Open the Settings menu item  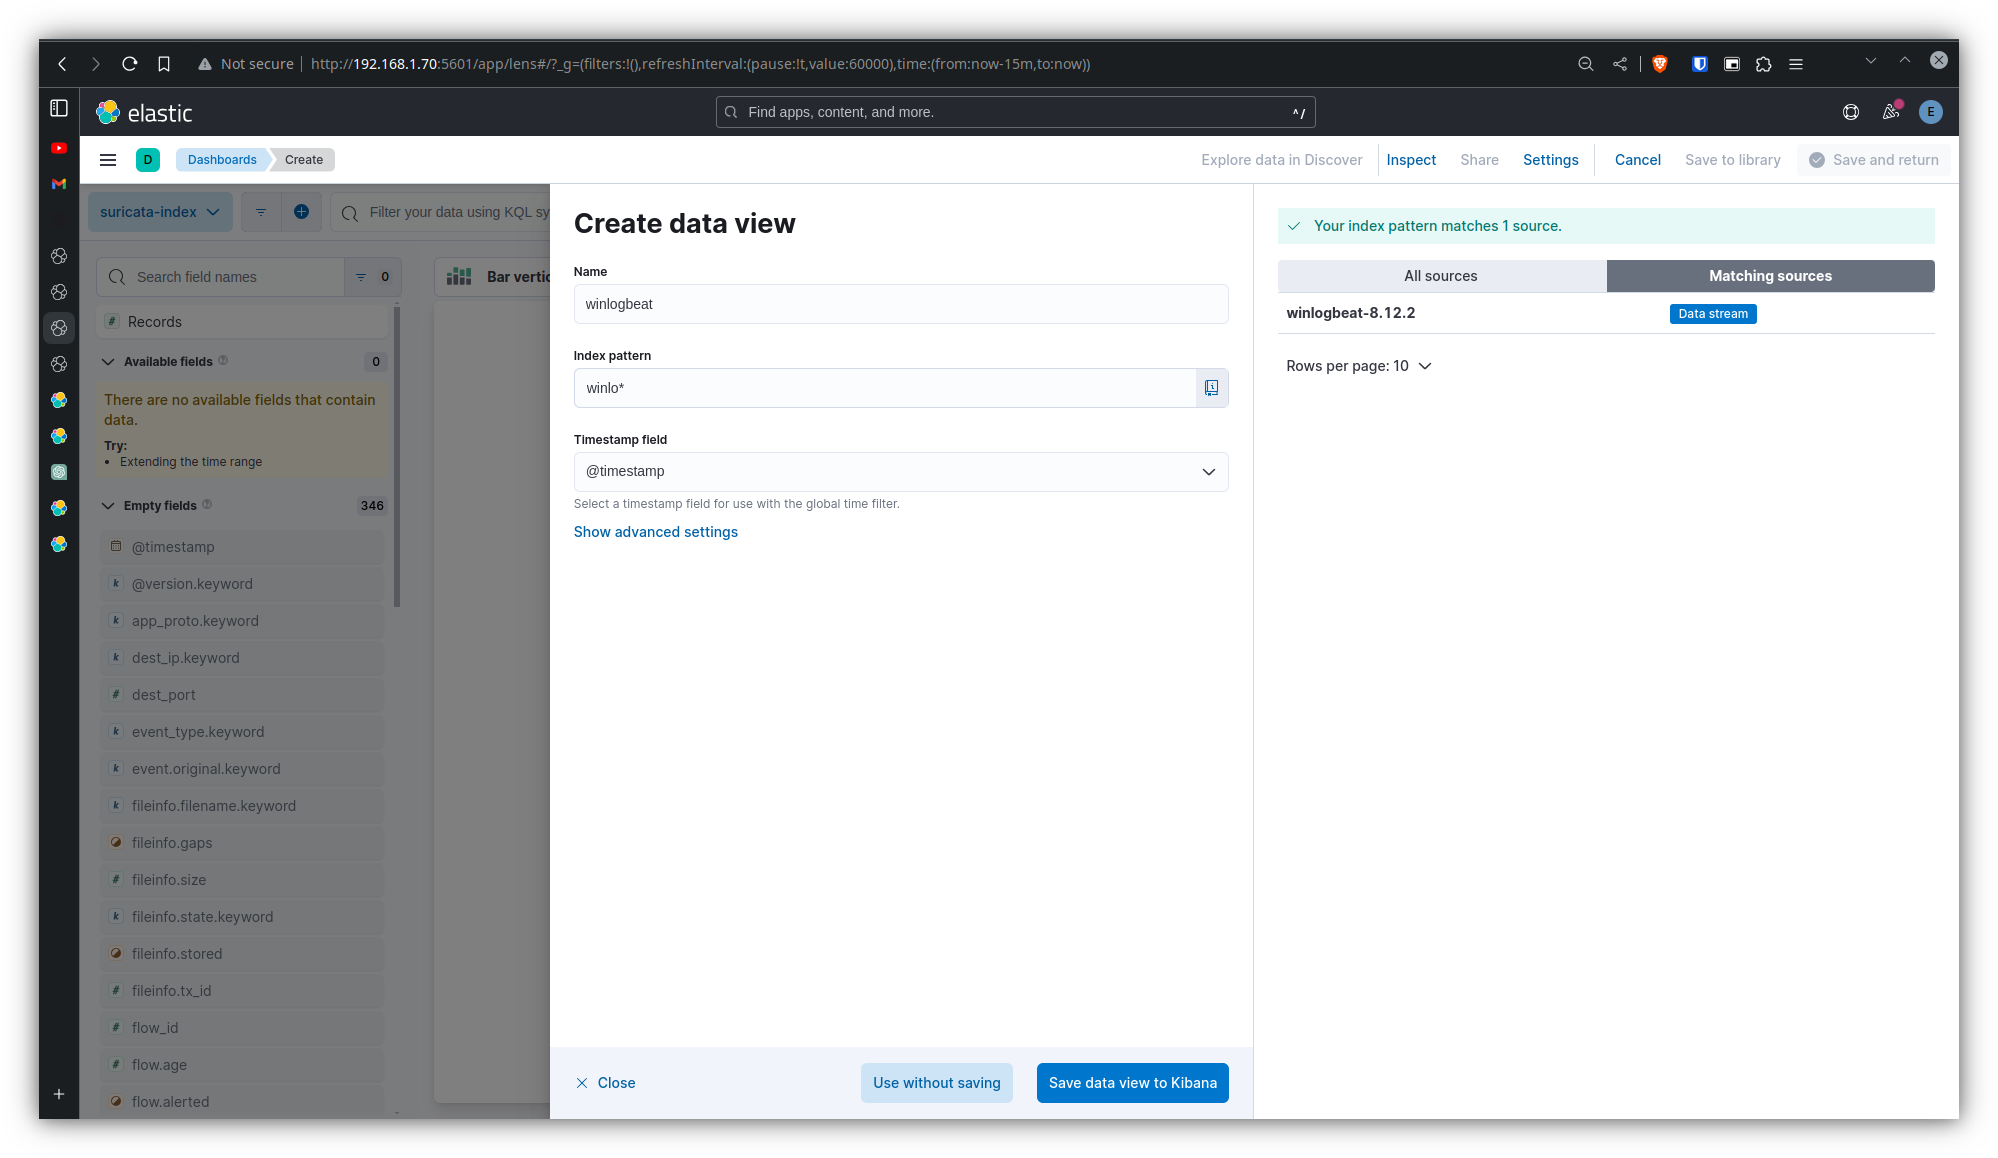tap(1550, 160)
